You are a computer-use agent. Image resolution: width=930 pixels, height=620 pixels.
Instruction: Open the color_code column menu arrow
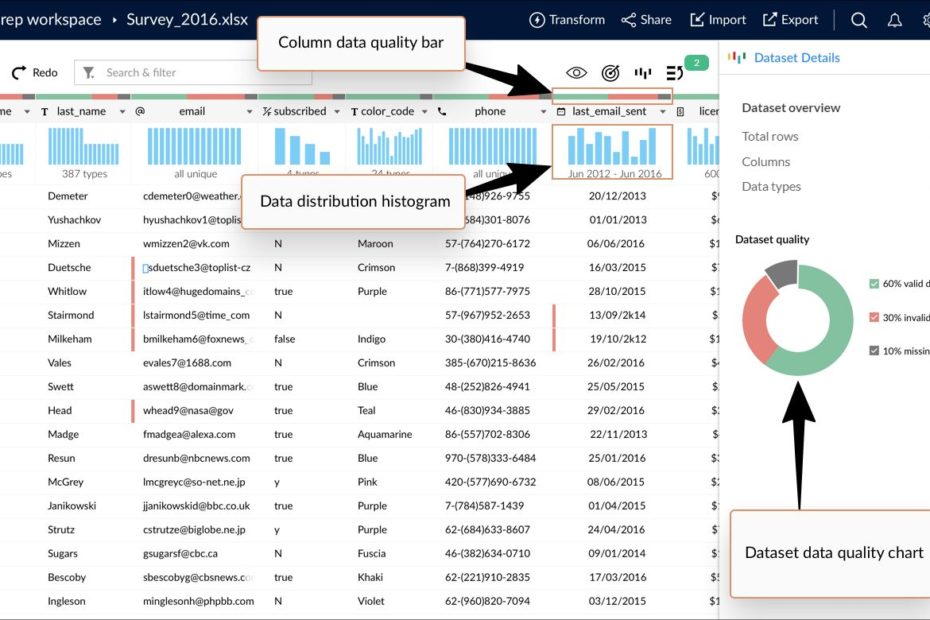click(425, 112)
